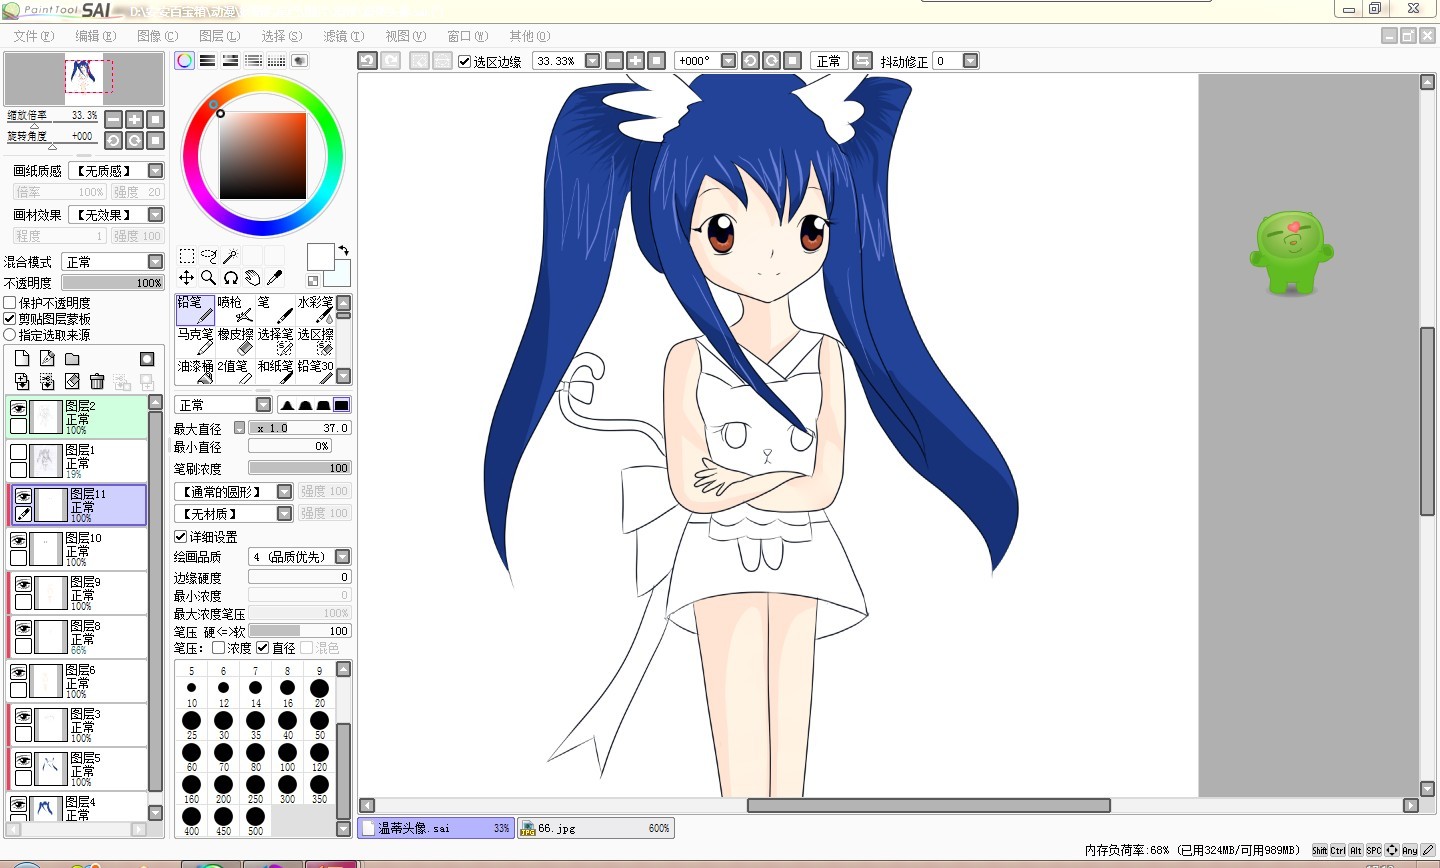Select the 油漆桶 paint bucket tool
The width and height of the screenshot is (1440, 868).
pyautogui.click(x=196, y=372)
